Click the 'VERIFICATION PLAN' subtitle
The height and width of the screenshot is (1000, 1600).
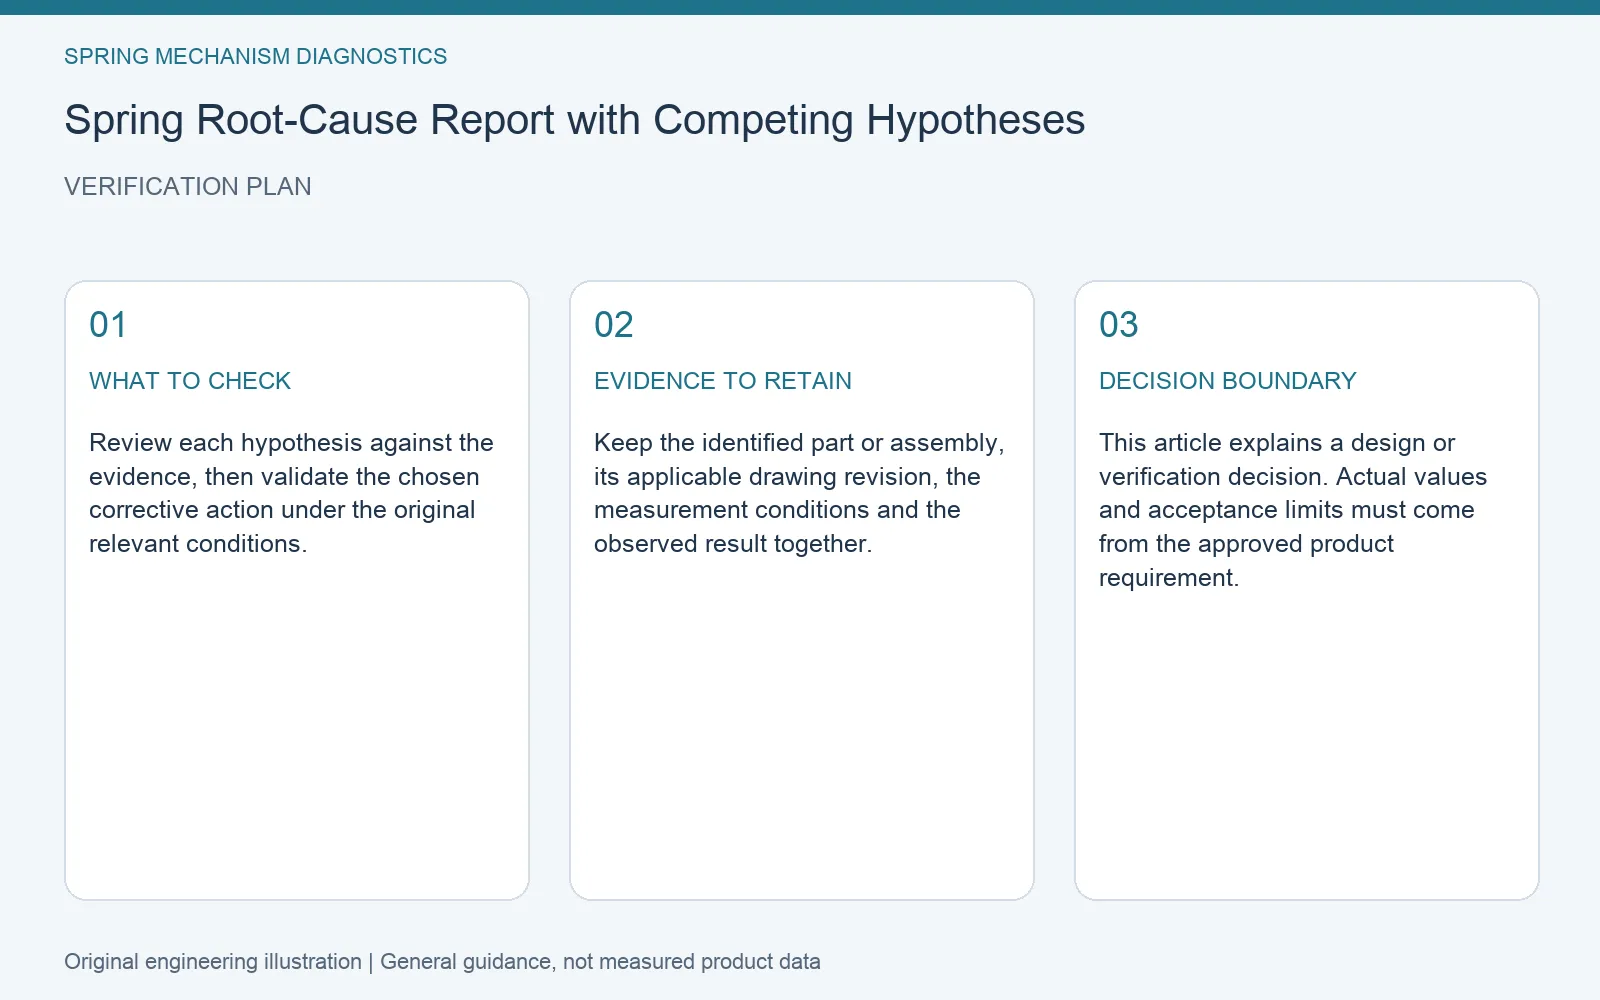click(x=188, y=187)
